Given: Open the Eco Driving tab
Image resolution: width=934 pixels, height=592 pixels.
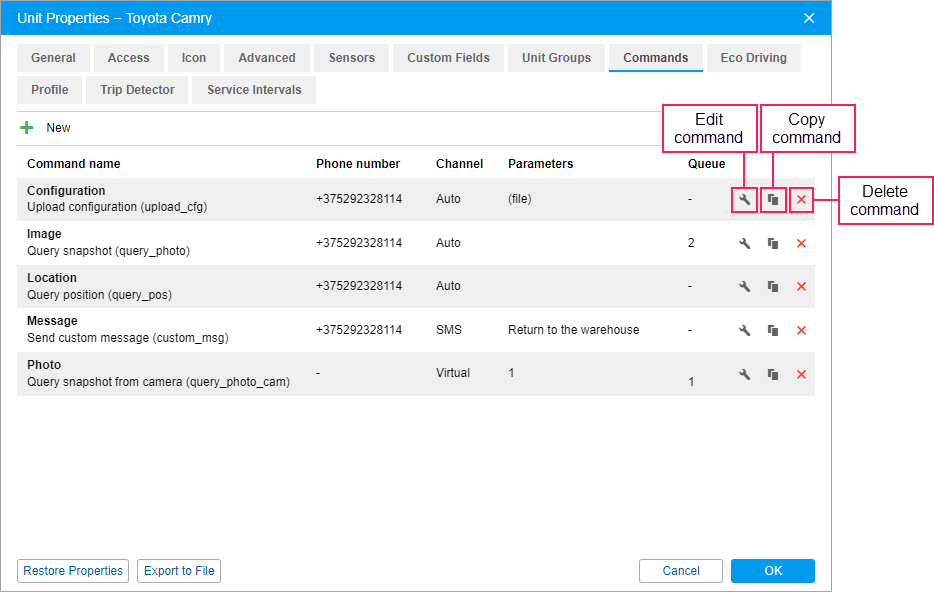Looking at the screenshot, I should 754,58.
